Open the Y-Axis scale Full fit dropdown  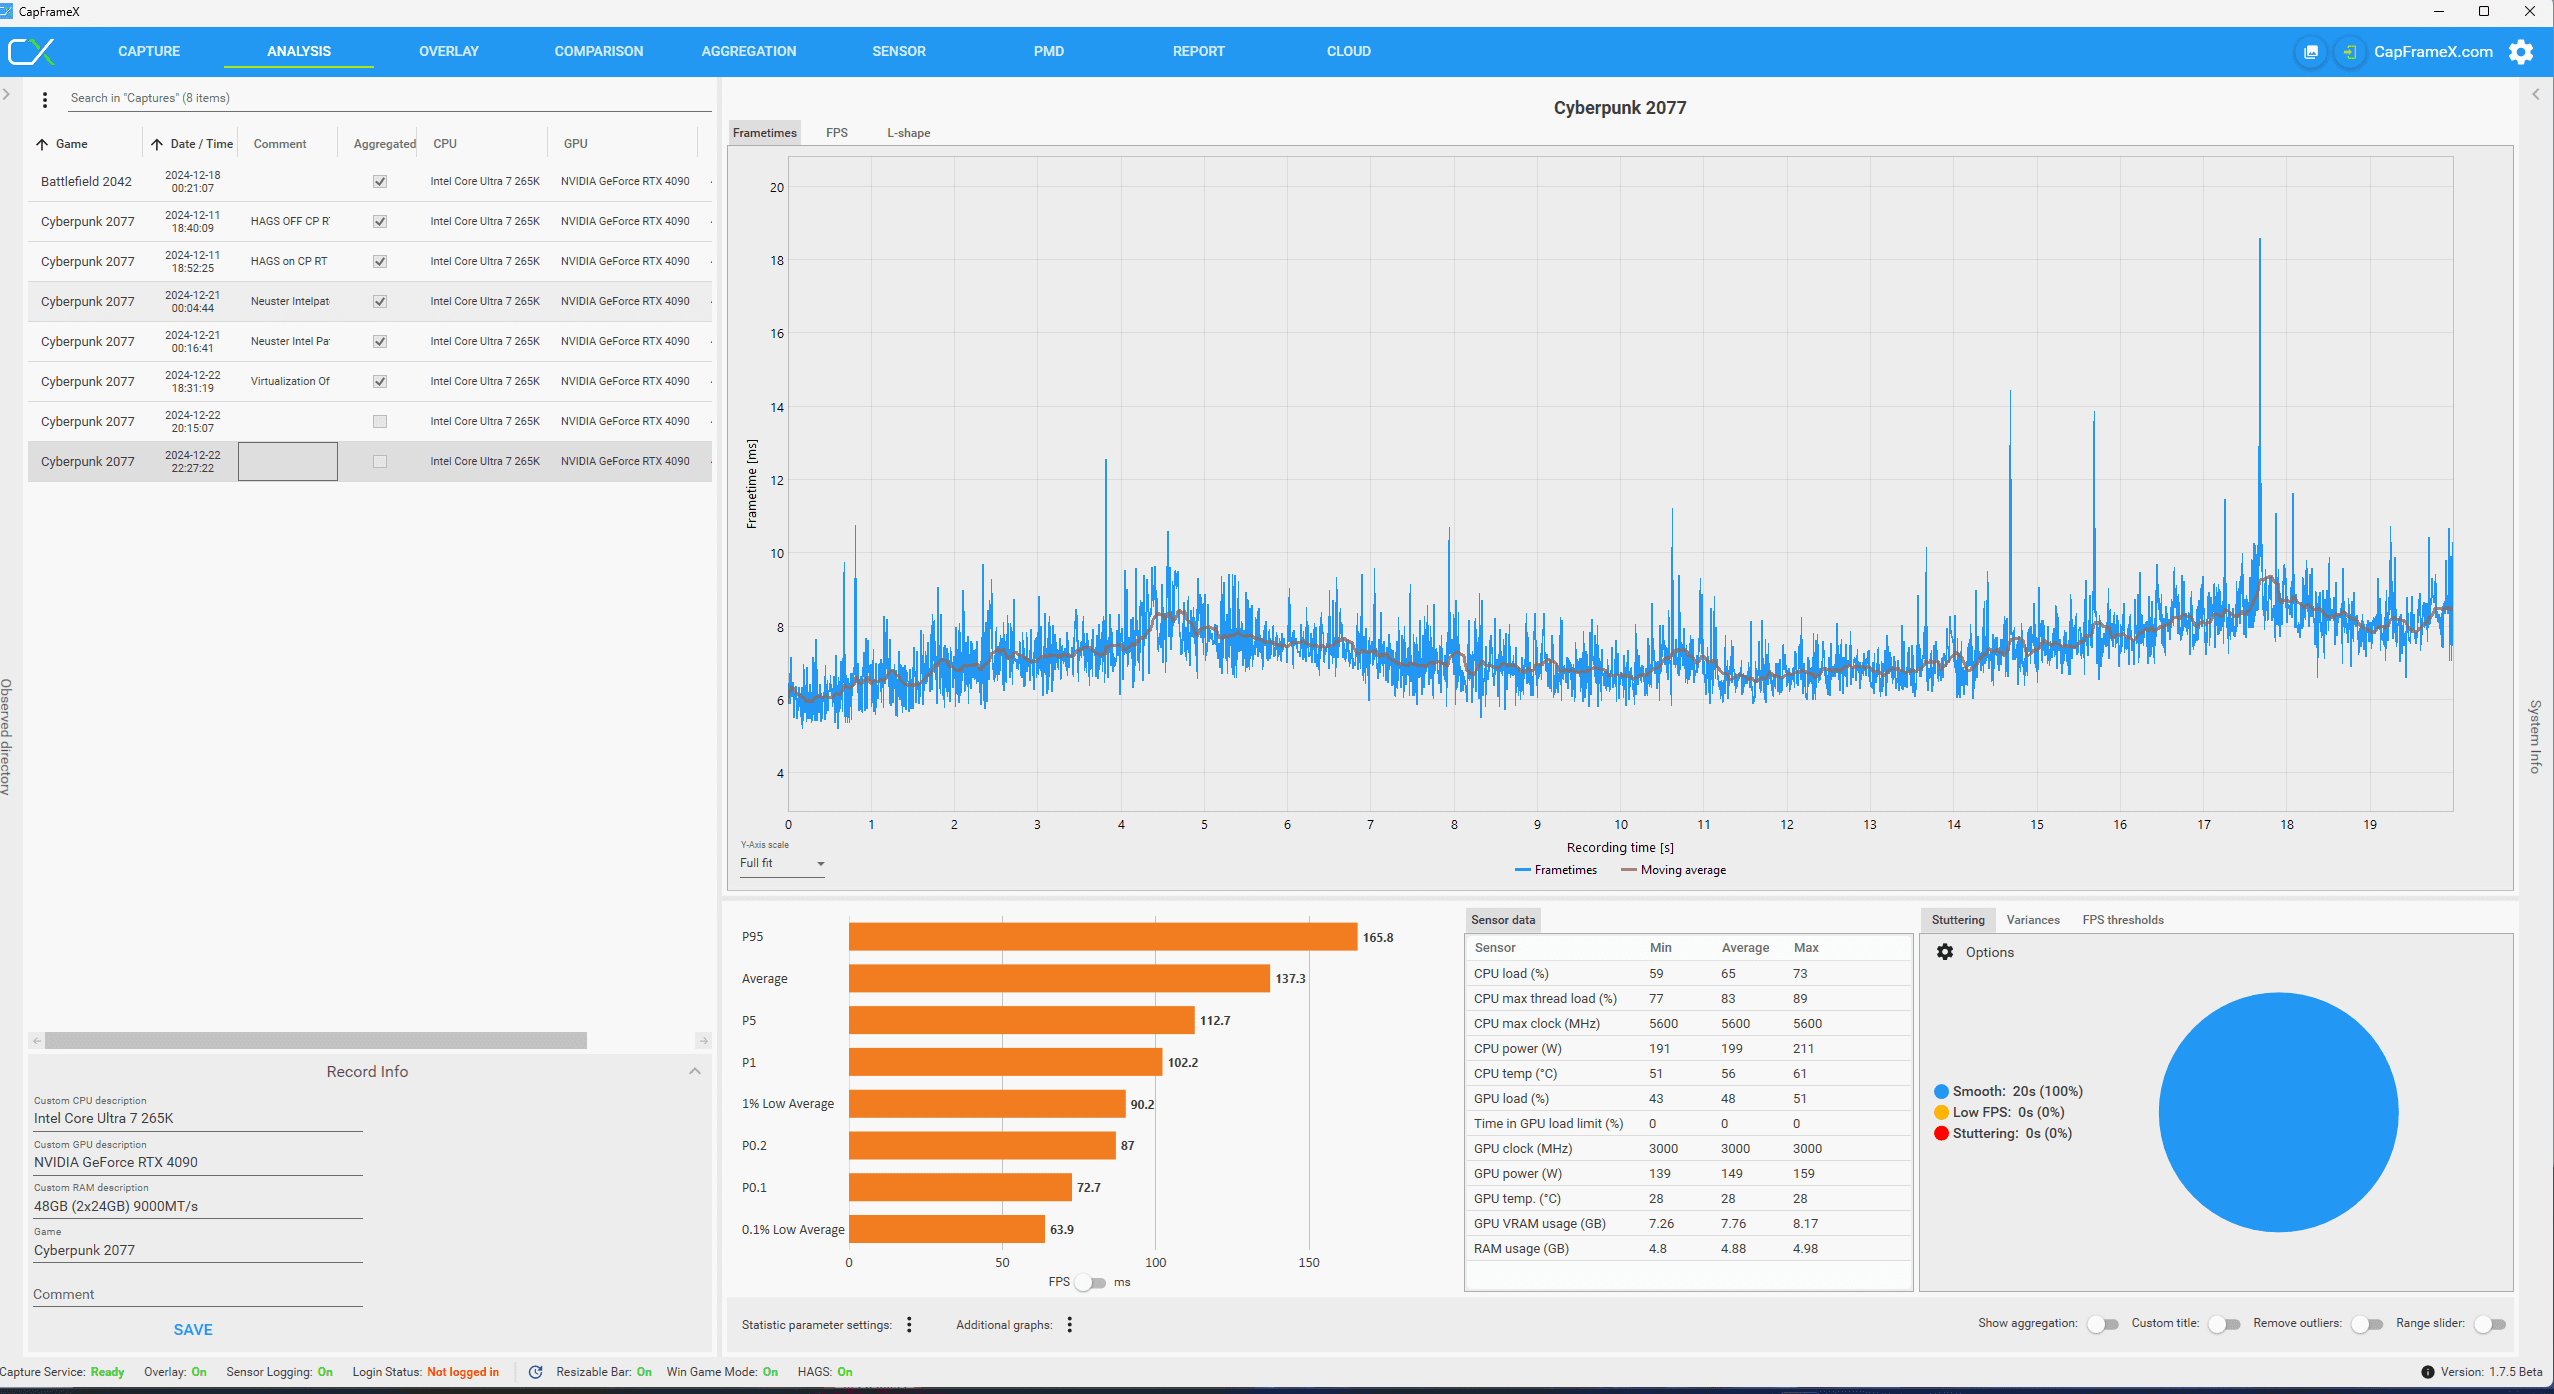pyautogui.click(x=782, y=864)
